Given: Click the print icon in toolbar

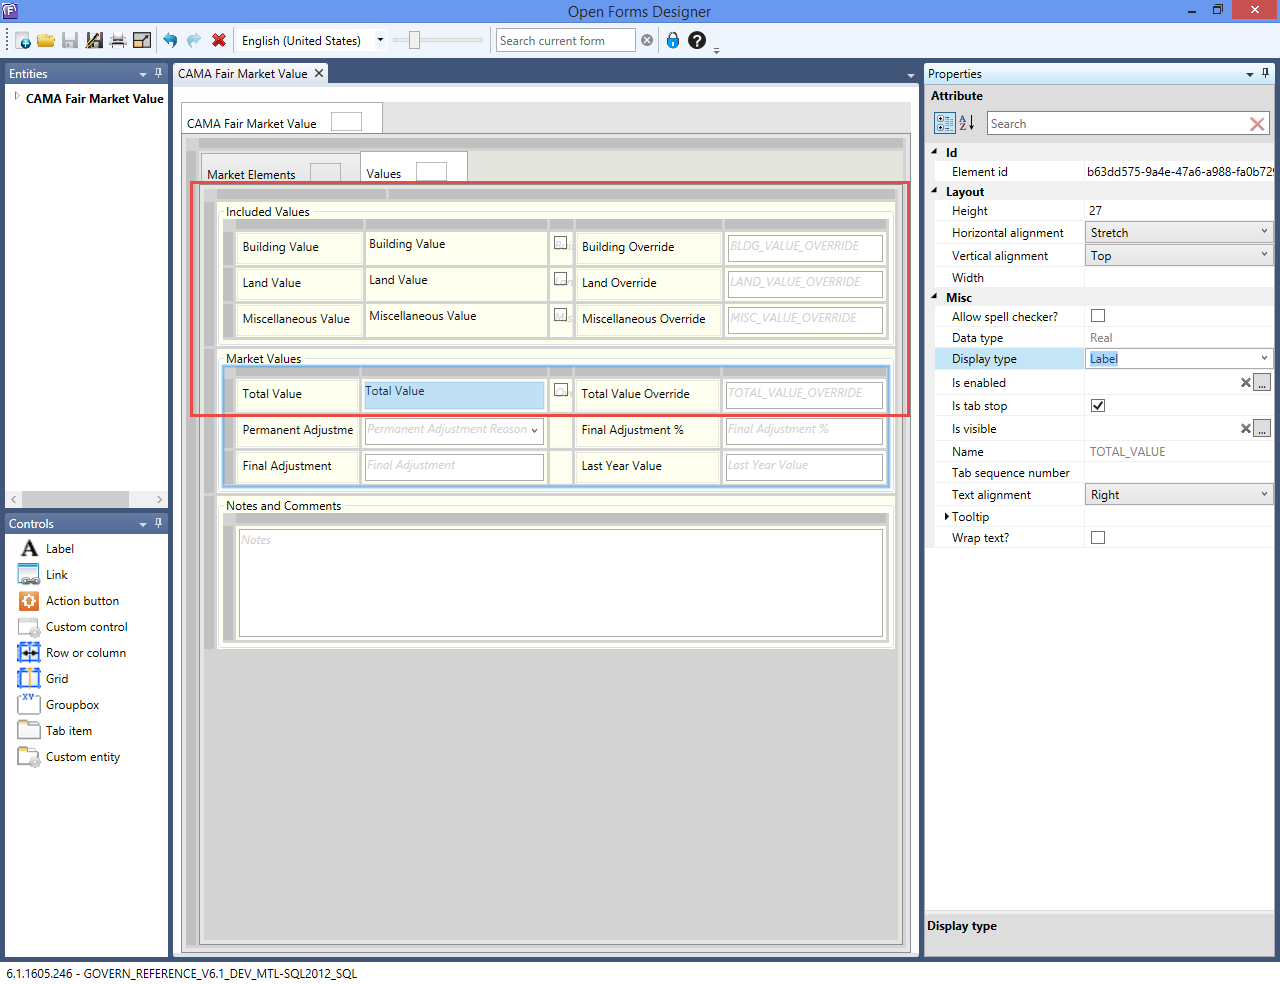Looking at the screenshot, I should pos(118,41).
